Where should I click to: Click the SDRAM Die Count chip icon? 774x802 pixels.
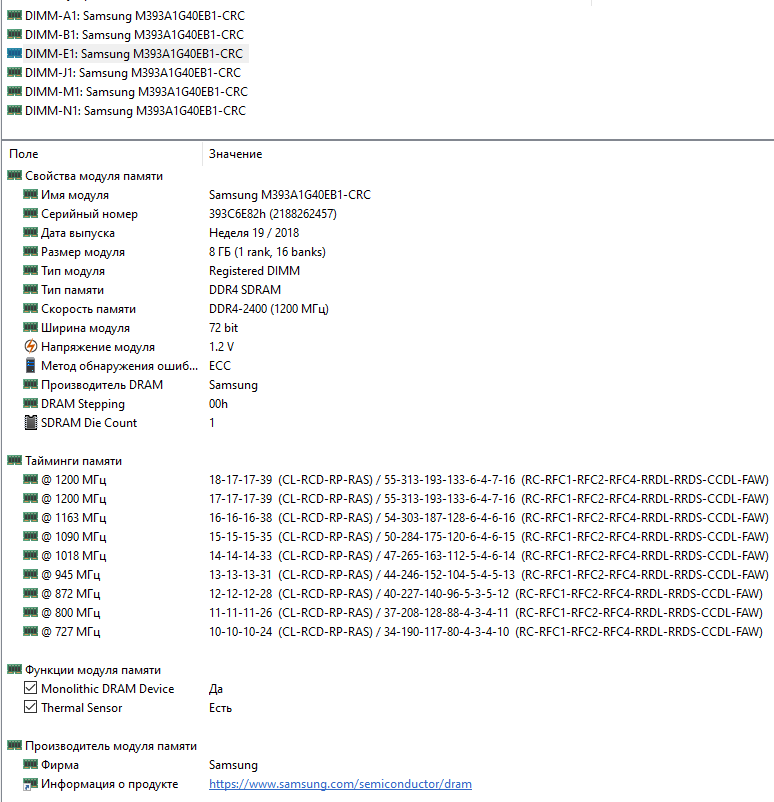click(x=31, y=422)
